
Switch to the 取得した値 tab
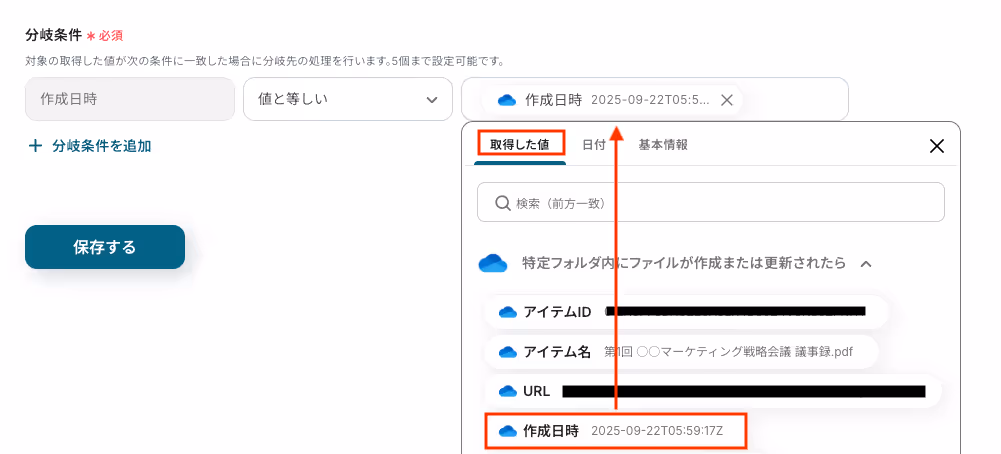[520, 145]
